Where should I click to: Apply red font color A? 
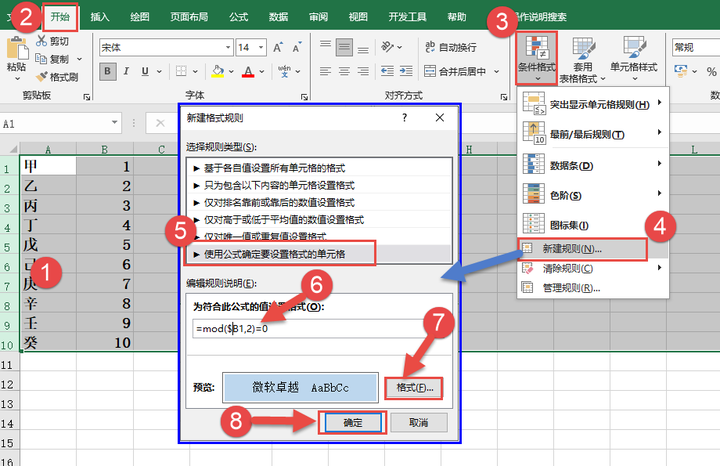click(x=248, y=71)
